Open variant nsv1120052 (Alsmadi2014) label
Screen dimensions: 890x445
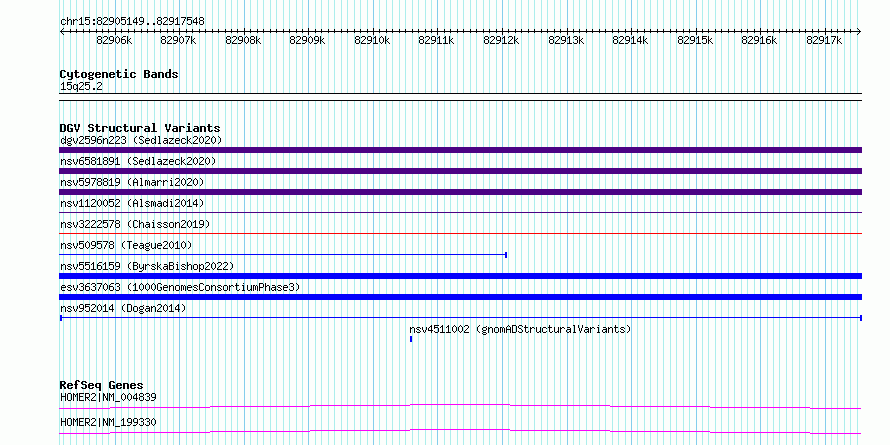coord(132,203)
